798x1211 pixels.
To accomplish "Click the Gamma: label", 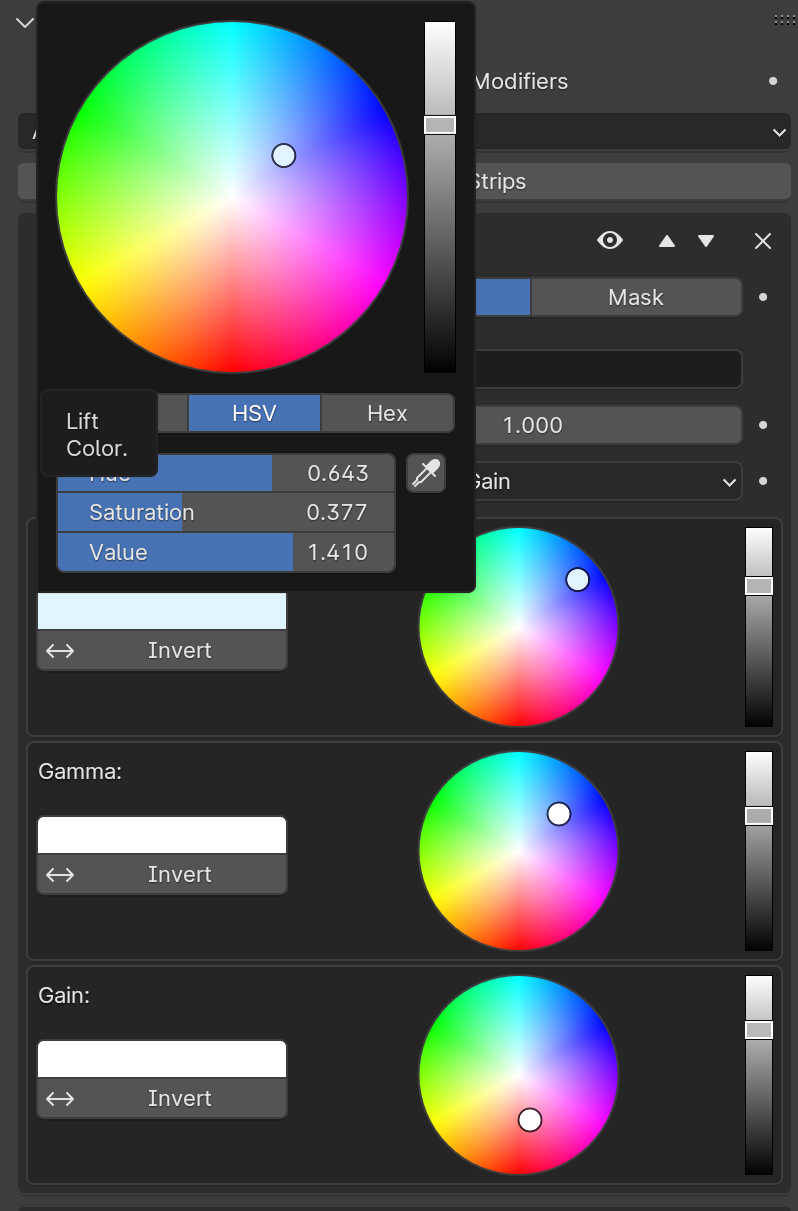I will [80, 771].
